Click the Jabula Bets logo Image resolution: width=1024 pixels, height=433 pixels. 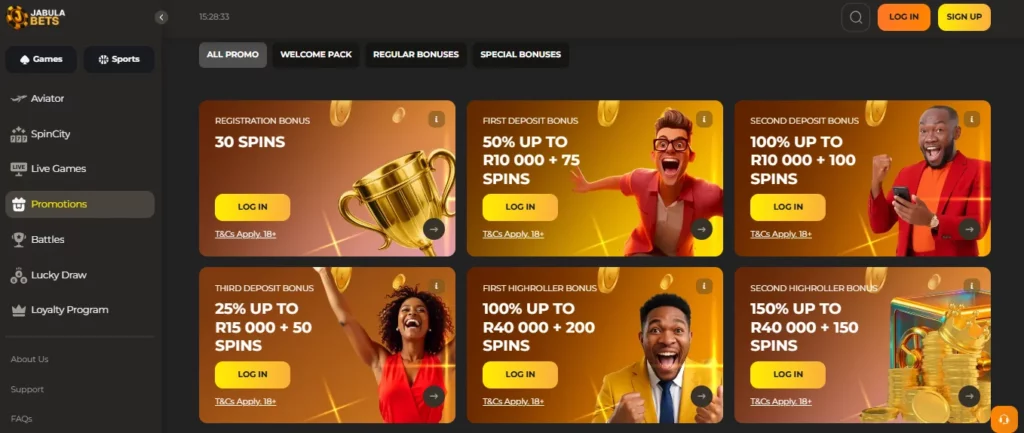click(36, 17)
